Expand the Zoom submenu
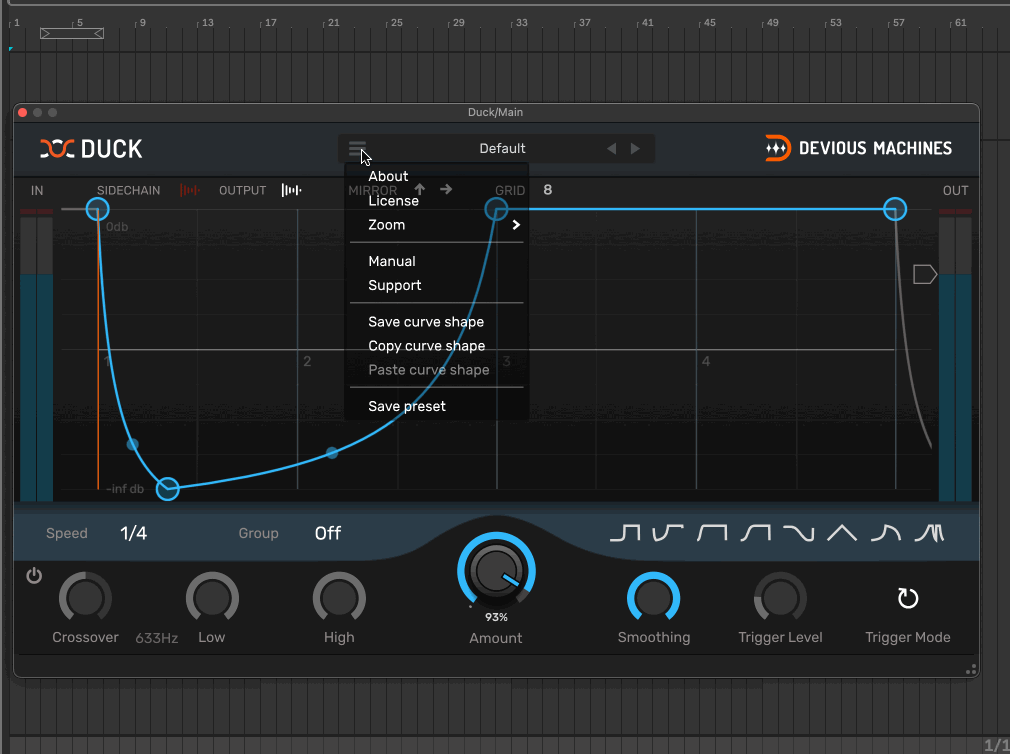Image resolution: width=1010 pixels, height=754 pixels. (437, 225)
